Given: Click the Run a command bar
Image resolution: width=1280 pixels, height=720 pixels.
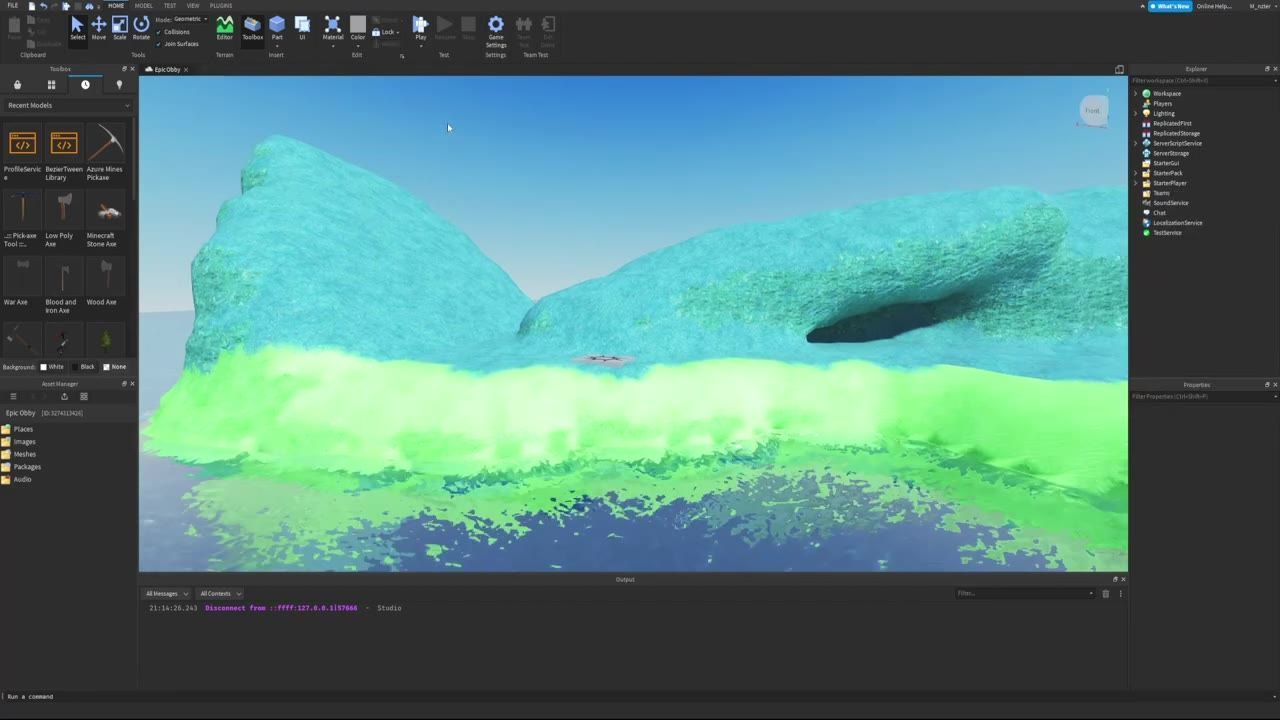Looking at the screenshot, I should pos(640,696).
